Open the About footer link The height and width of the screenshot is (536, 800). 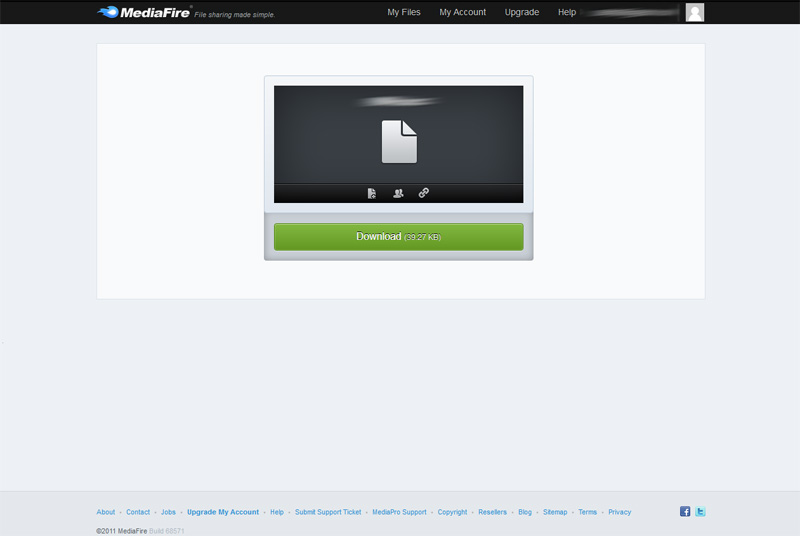click(106, 512)
